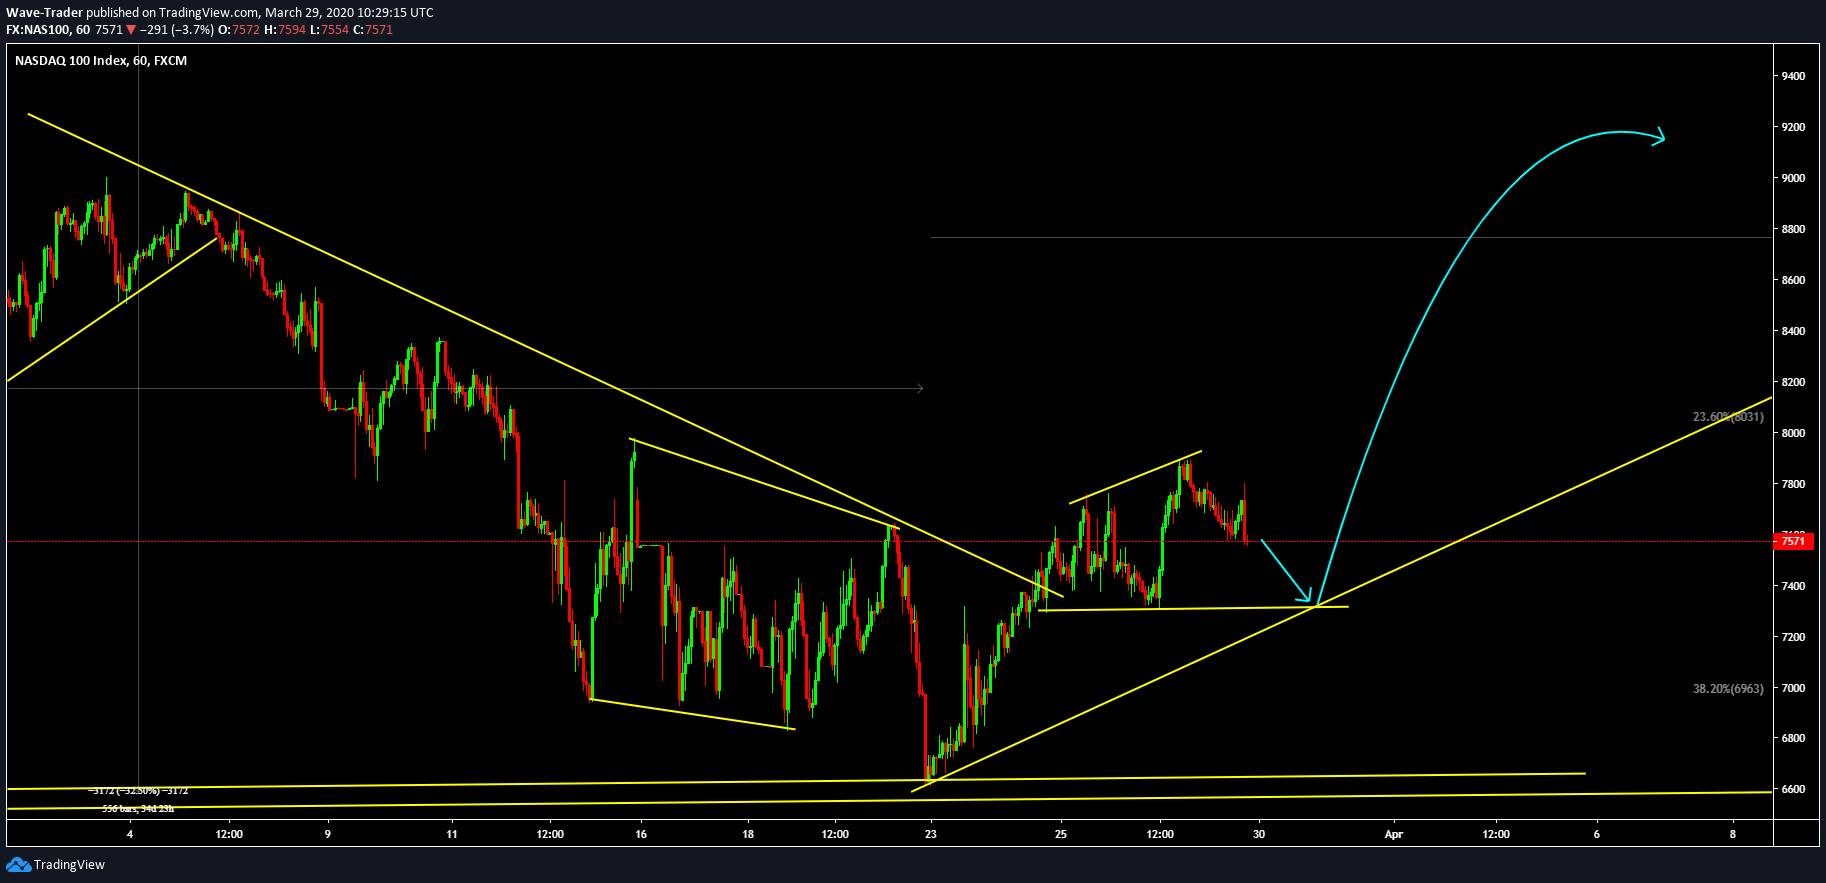Select the FX:NAS100, 60 symbol label

coord(48,30)
